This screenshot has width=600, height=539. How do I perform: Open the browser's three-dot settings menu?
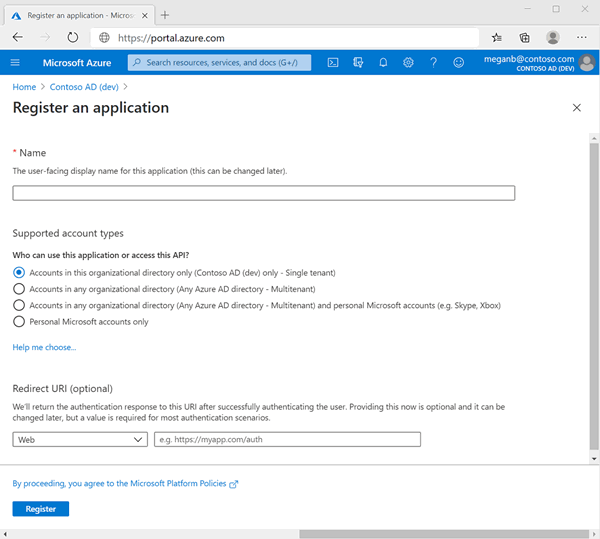click(581, 37)
